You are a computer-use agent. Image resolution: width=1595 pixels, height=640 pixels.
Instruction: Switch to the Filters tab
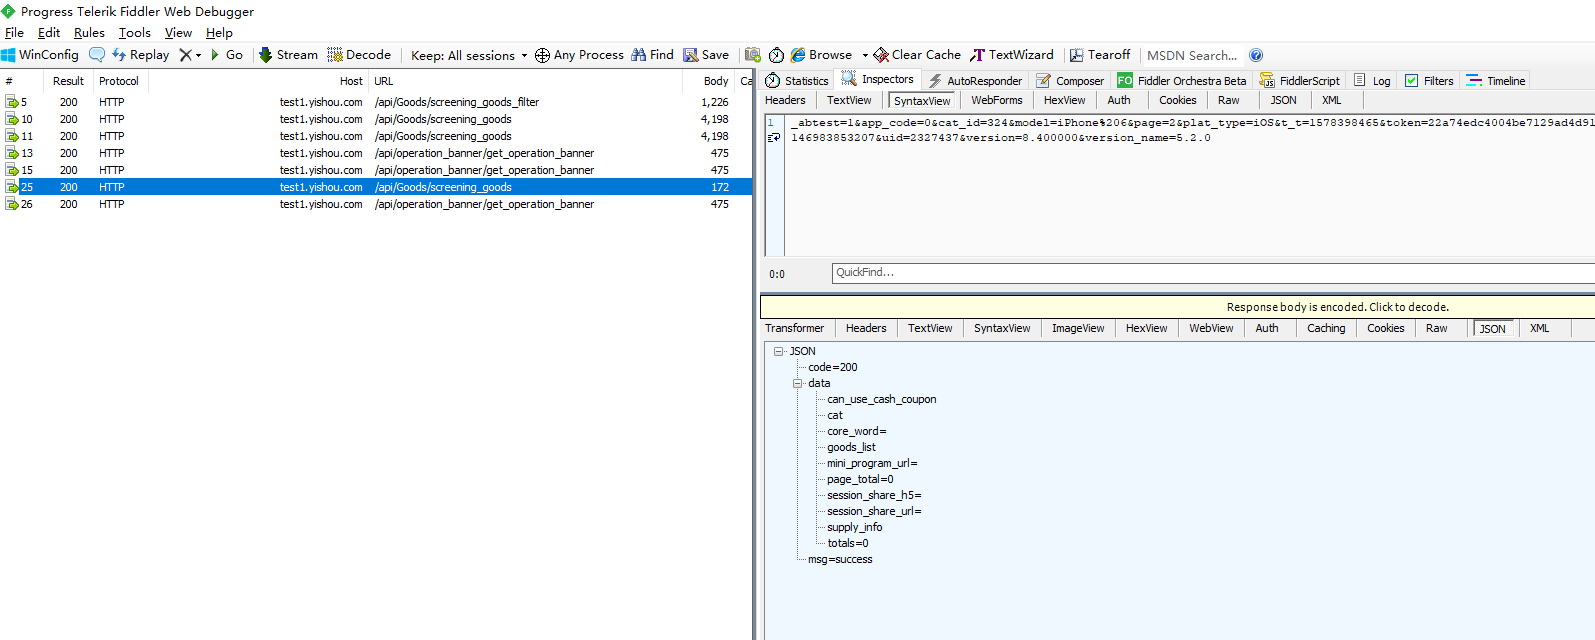[1429, 80]
